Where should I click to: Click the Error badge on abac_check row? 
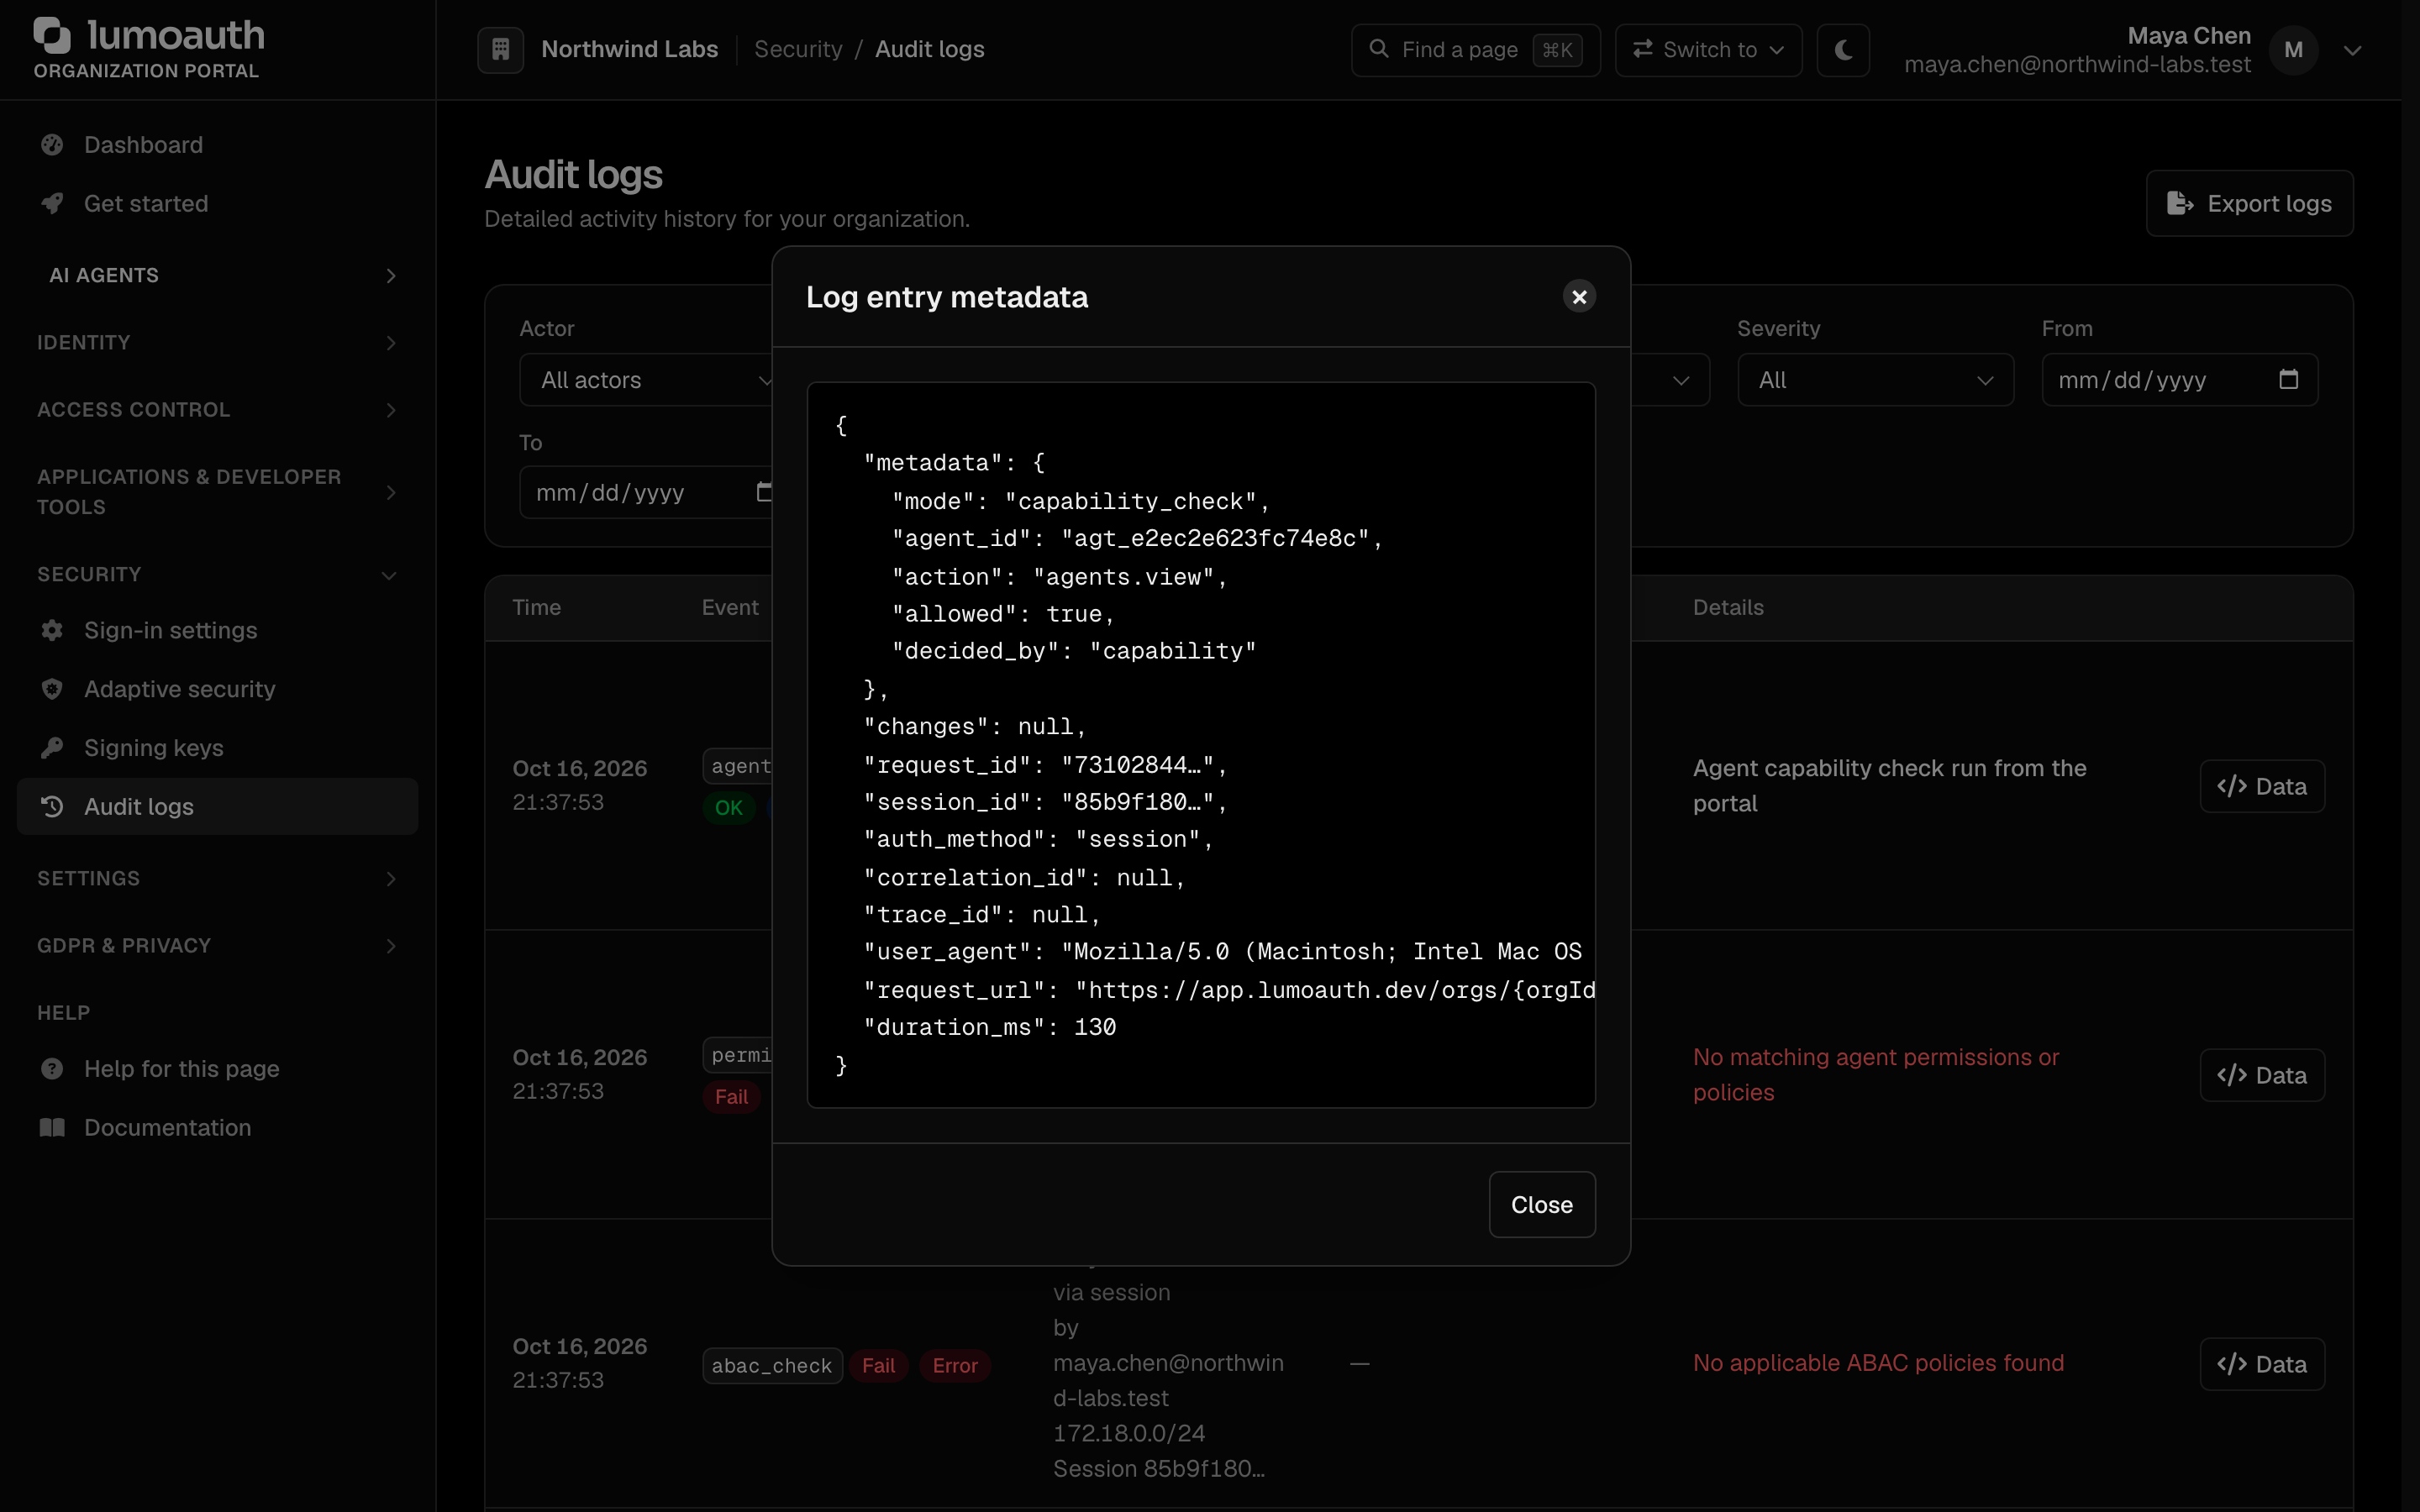click(x=955, y=1366)
